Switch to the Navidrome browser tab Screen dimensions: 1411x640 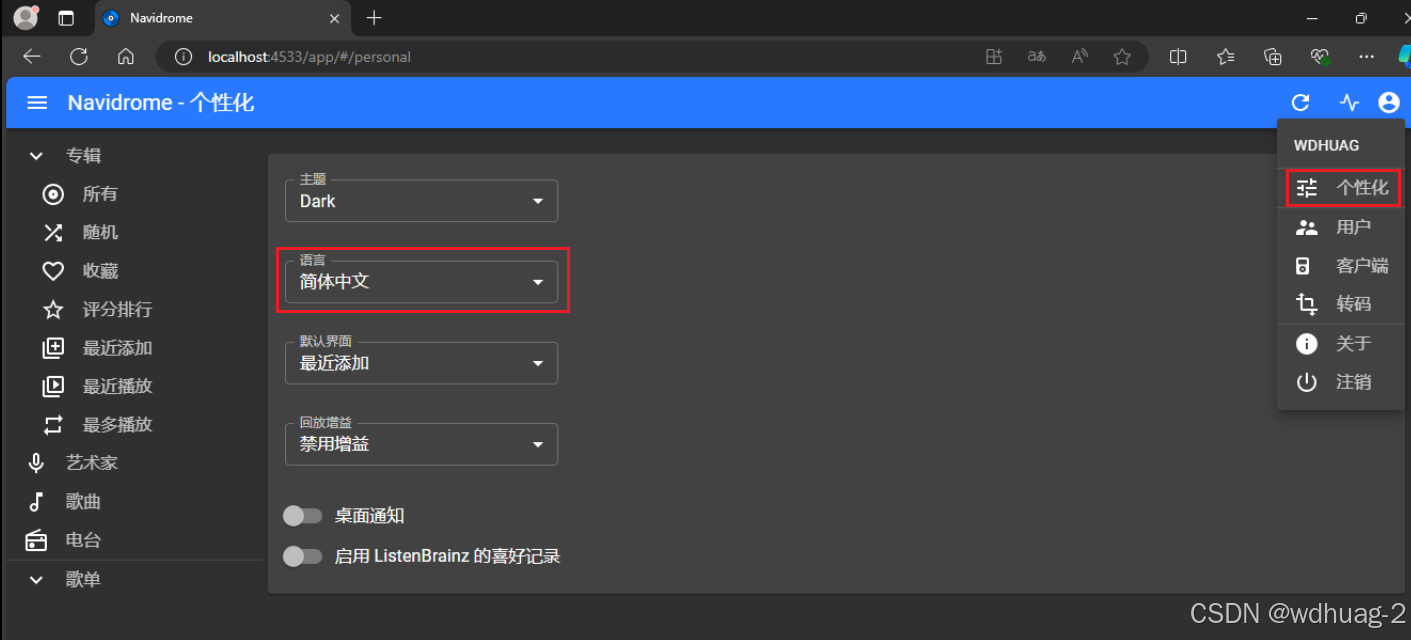coord(222,18)
